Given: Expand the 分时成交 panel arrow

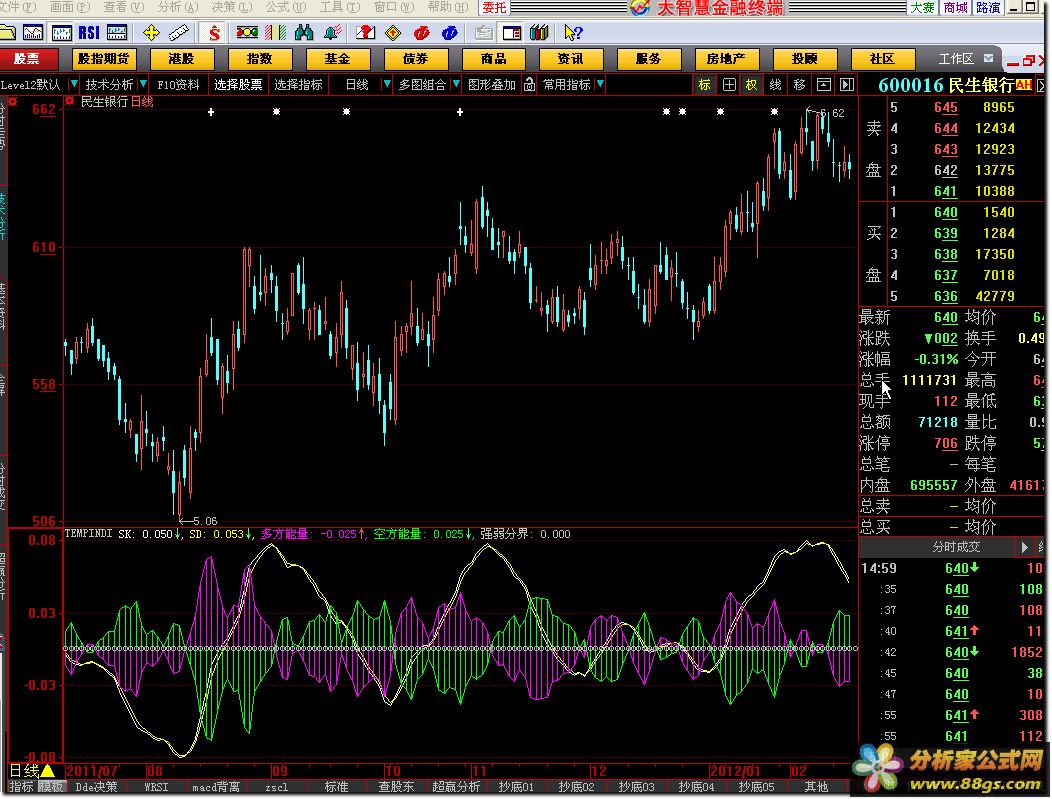Looking at the screenshot, I should point(1024,547).
